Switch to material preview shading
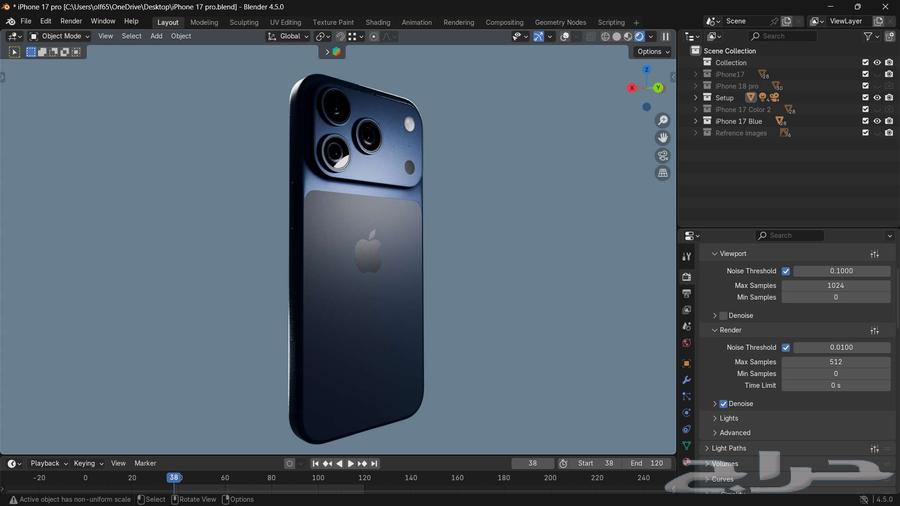The height and width of the screenshot is (506, 900). click(x=628, y=36)
